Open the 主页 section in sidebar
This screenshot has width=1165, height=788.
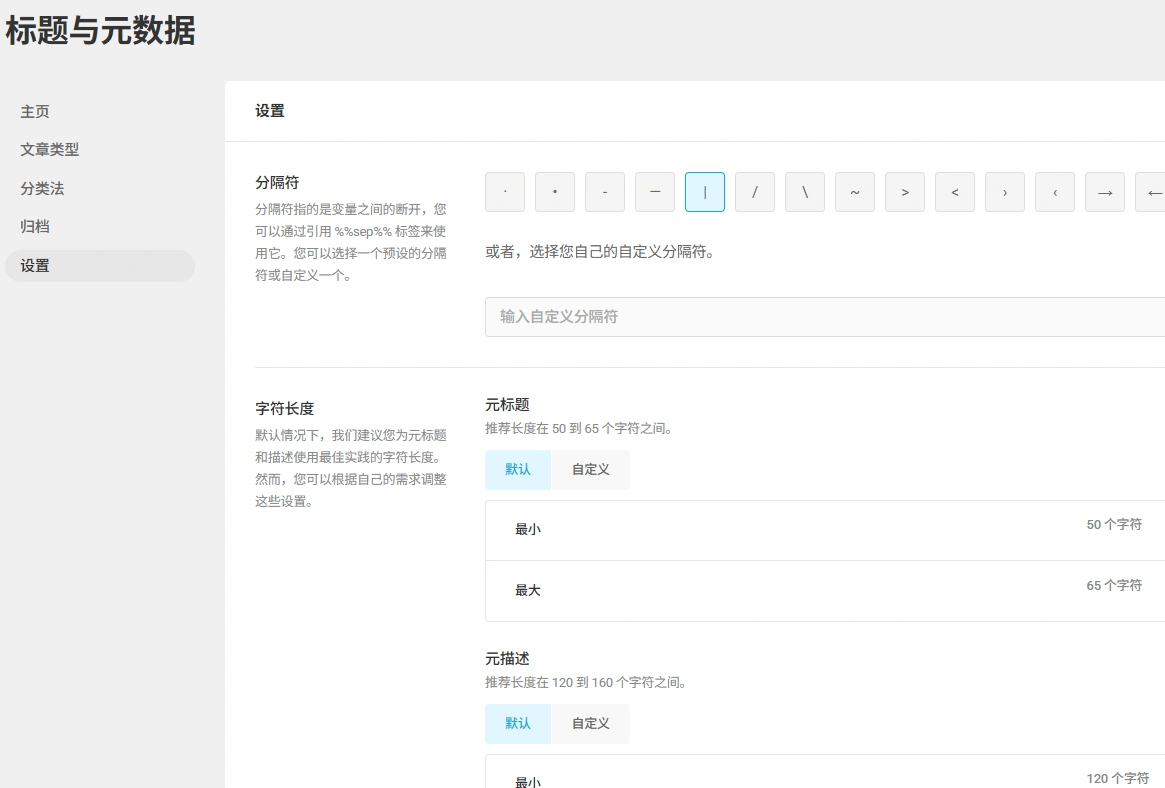[35, 112]
